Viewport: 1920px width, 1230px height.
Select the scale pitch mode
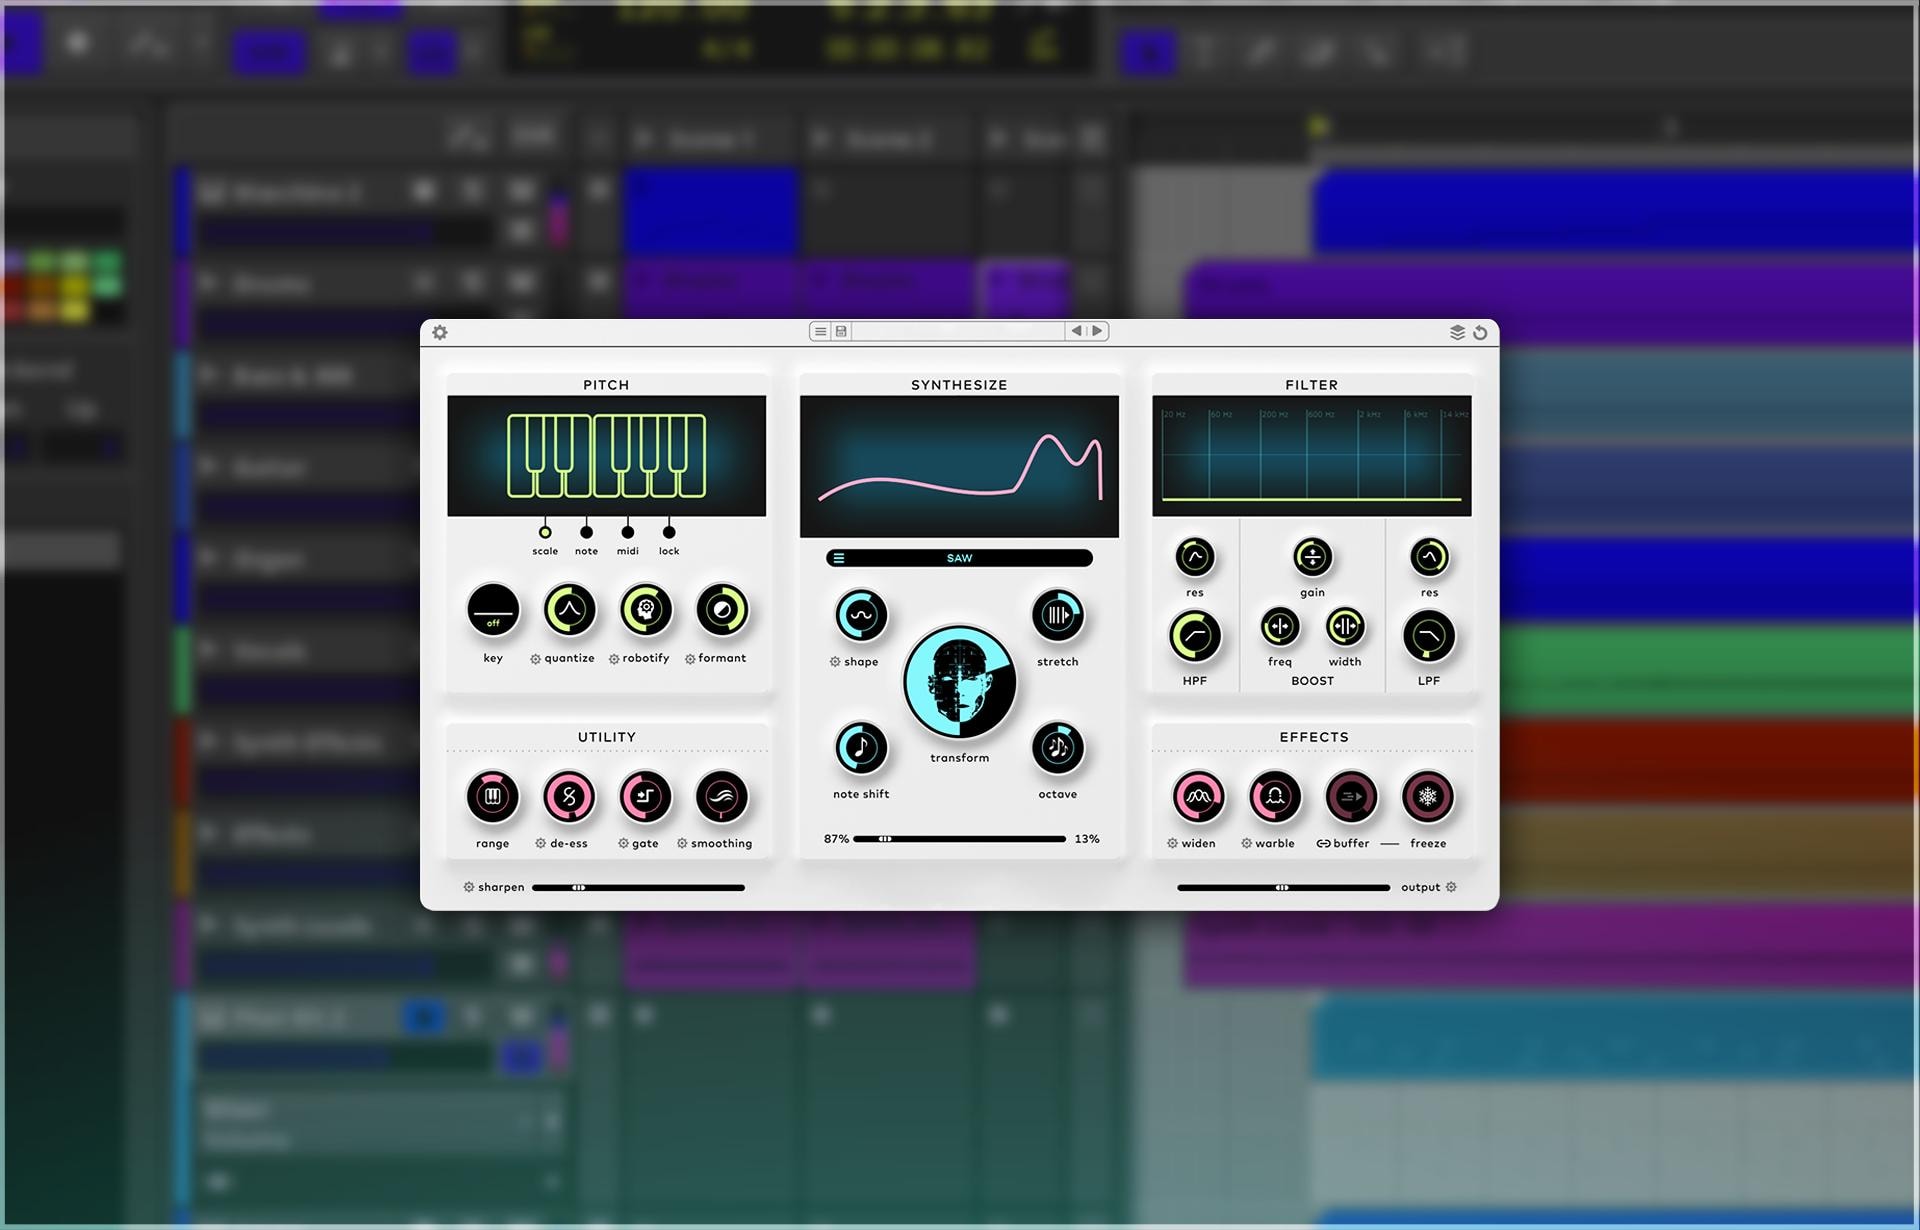[545, 532]
